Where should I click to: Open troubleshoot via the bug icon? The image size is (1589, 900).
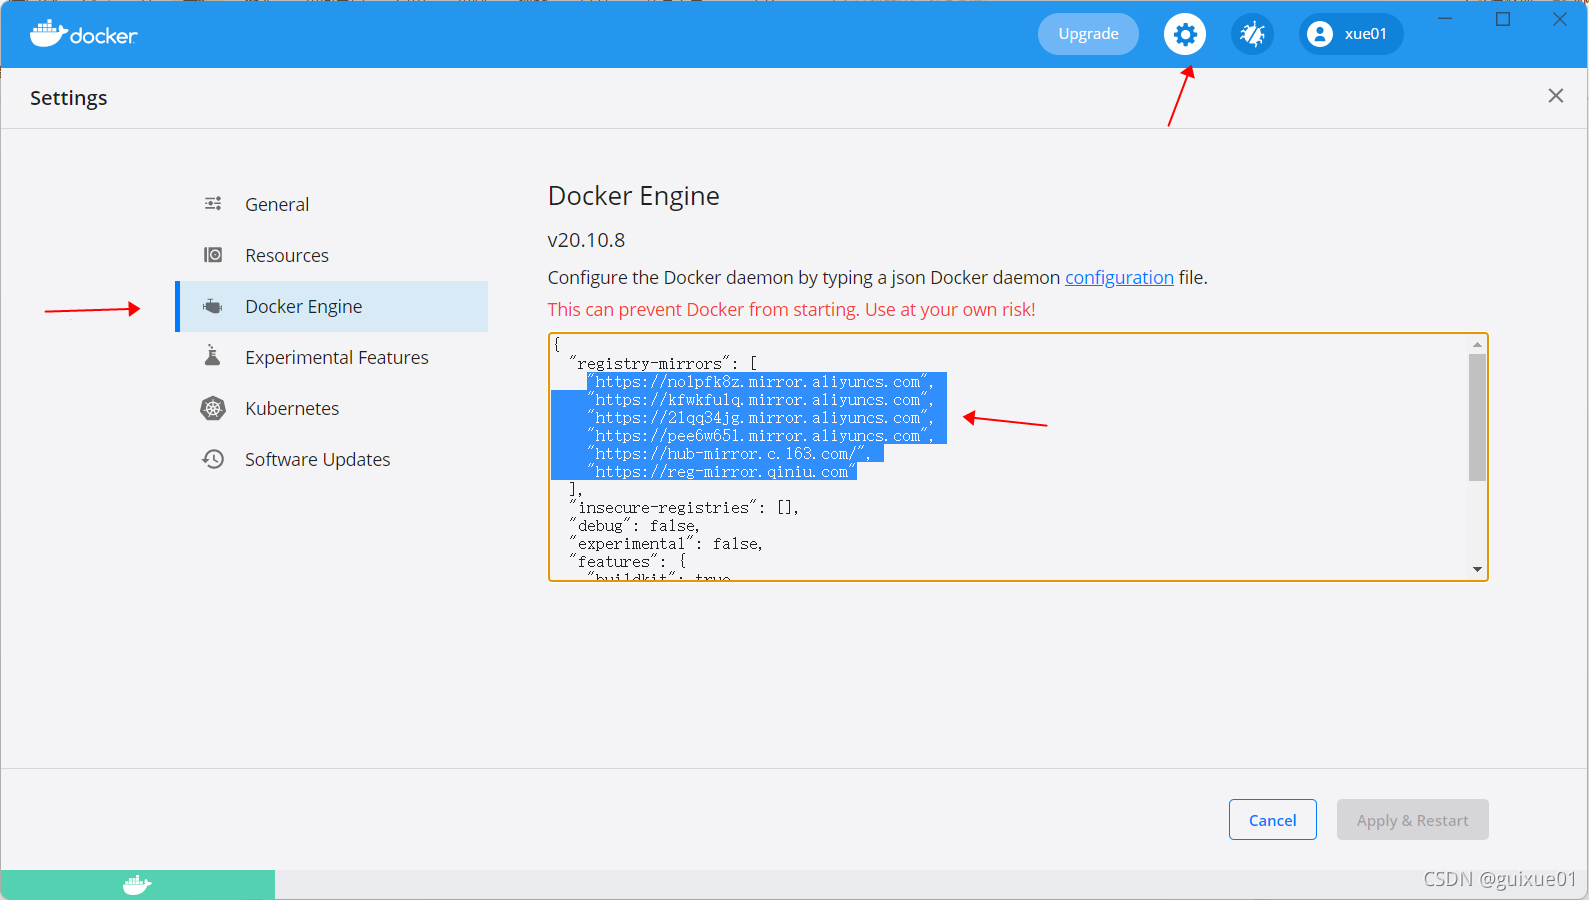point(1252,35)
